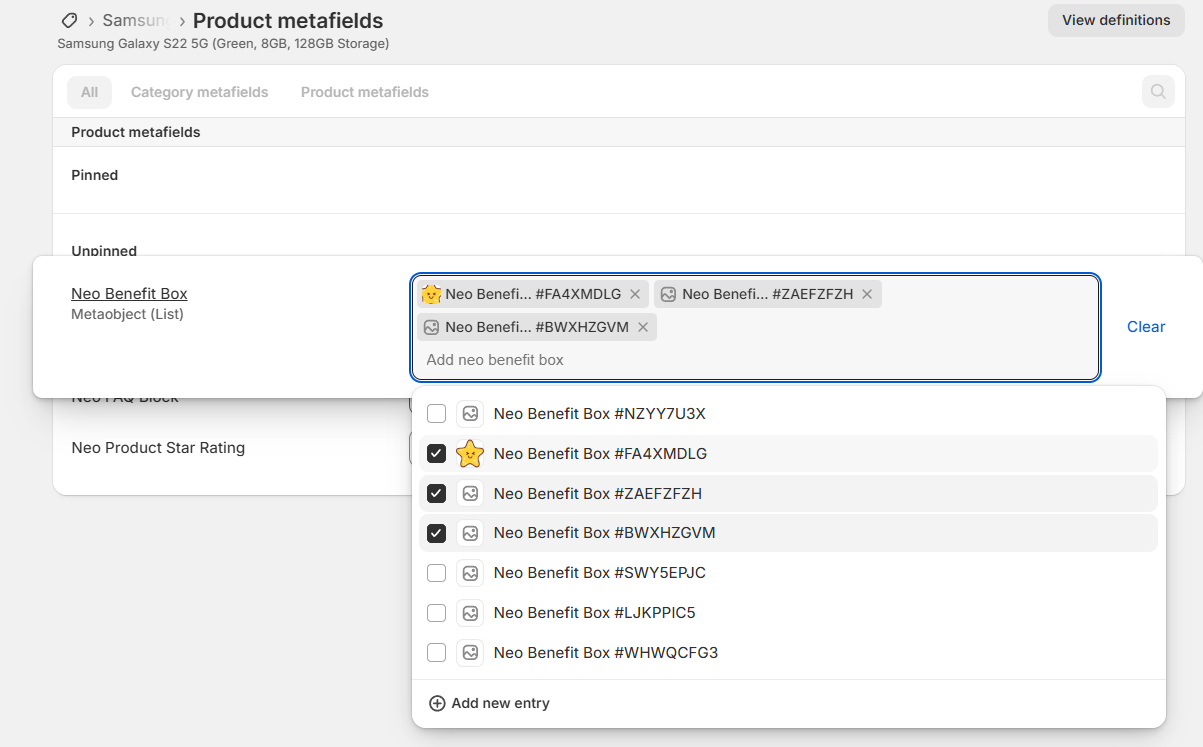The width and height of the screenshot is (1203, 747).
Task: Select the Neo Benefit Box #WHWQCFG3 label text
Action: pos(606,653)
